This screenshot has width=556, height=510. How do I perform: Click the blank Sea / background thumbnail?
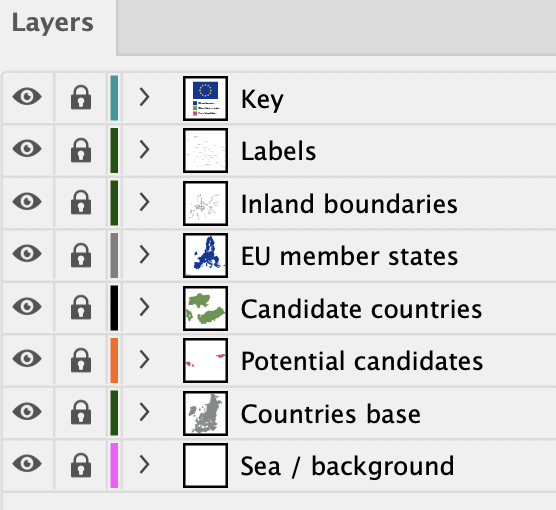pos(205,465)
